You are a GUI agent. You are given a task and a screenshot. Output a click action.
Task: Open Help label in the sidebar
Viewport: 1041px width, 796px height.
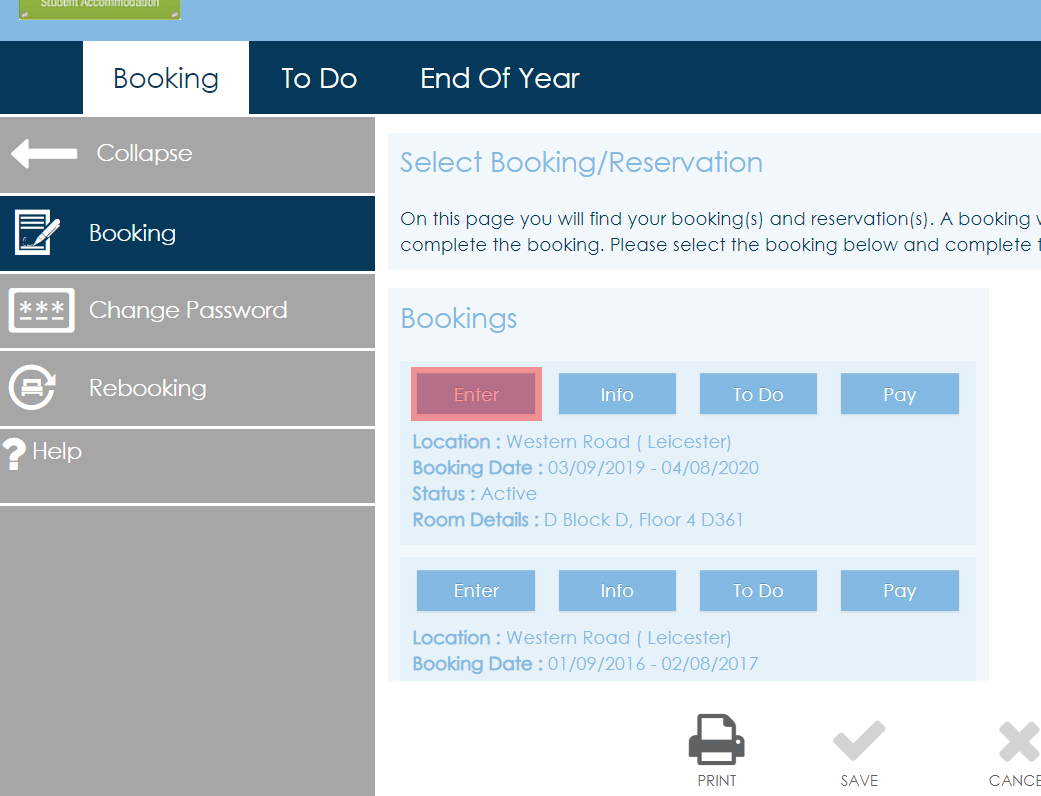pyautogui.click(x=57, y=451)
